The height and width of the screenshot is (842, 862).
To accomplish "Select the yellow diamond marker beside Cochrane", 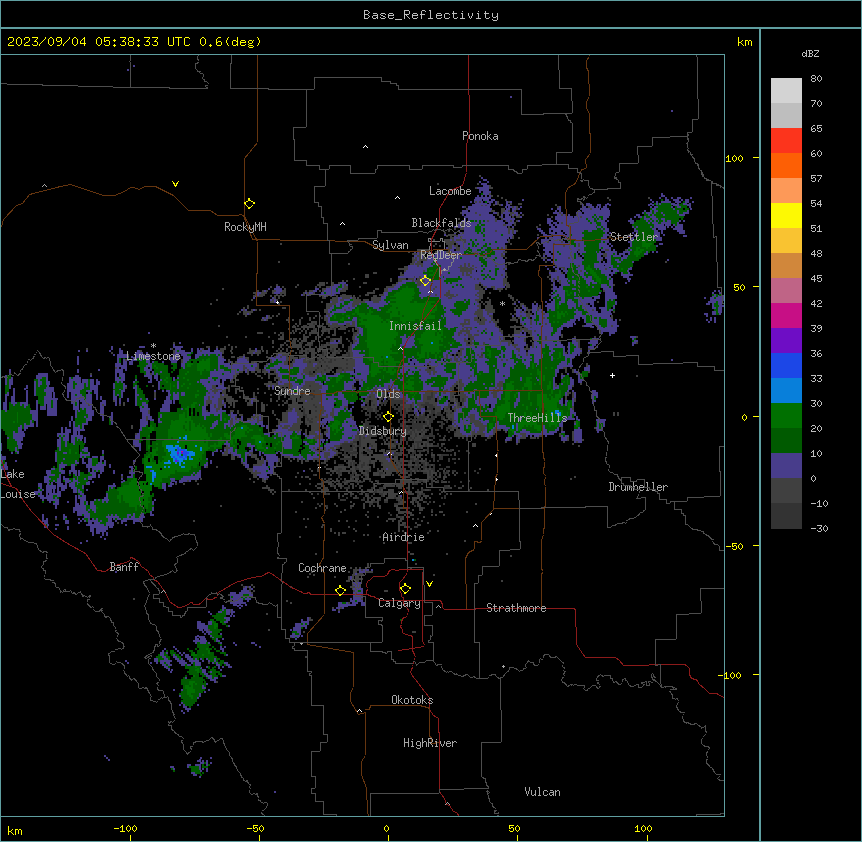I will [340, 590].
